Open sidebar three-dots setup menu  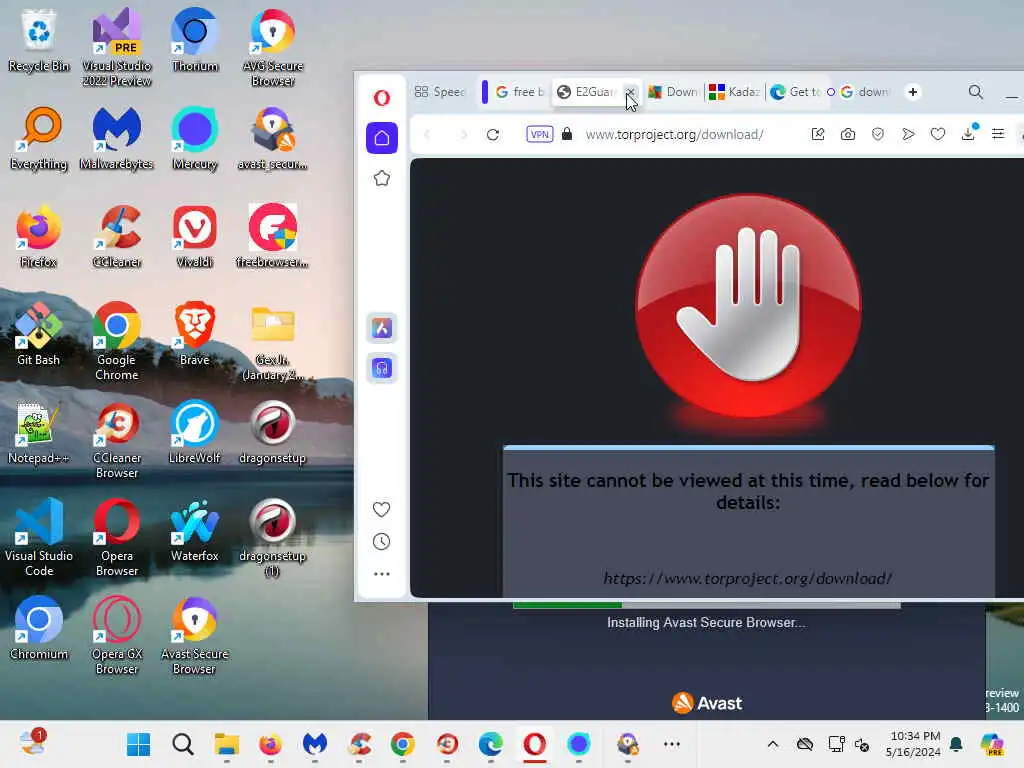pos(381,574)
